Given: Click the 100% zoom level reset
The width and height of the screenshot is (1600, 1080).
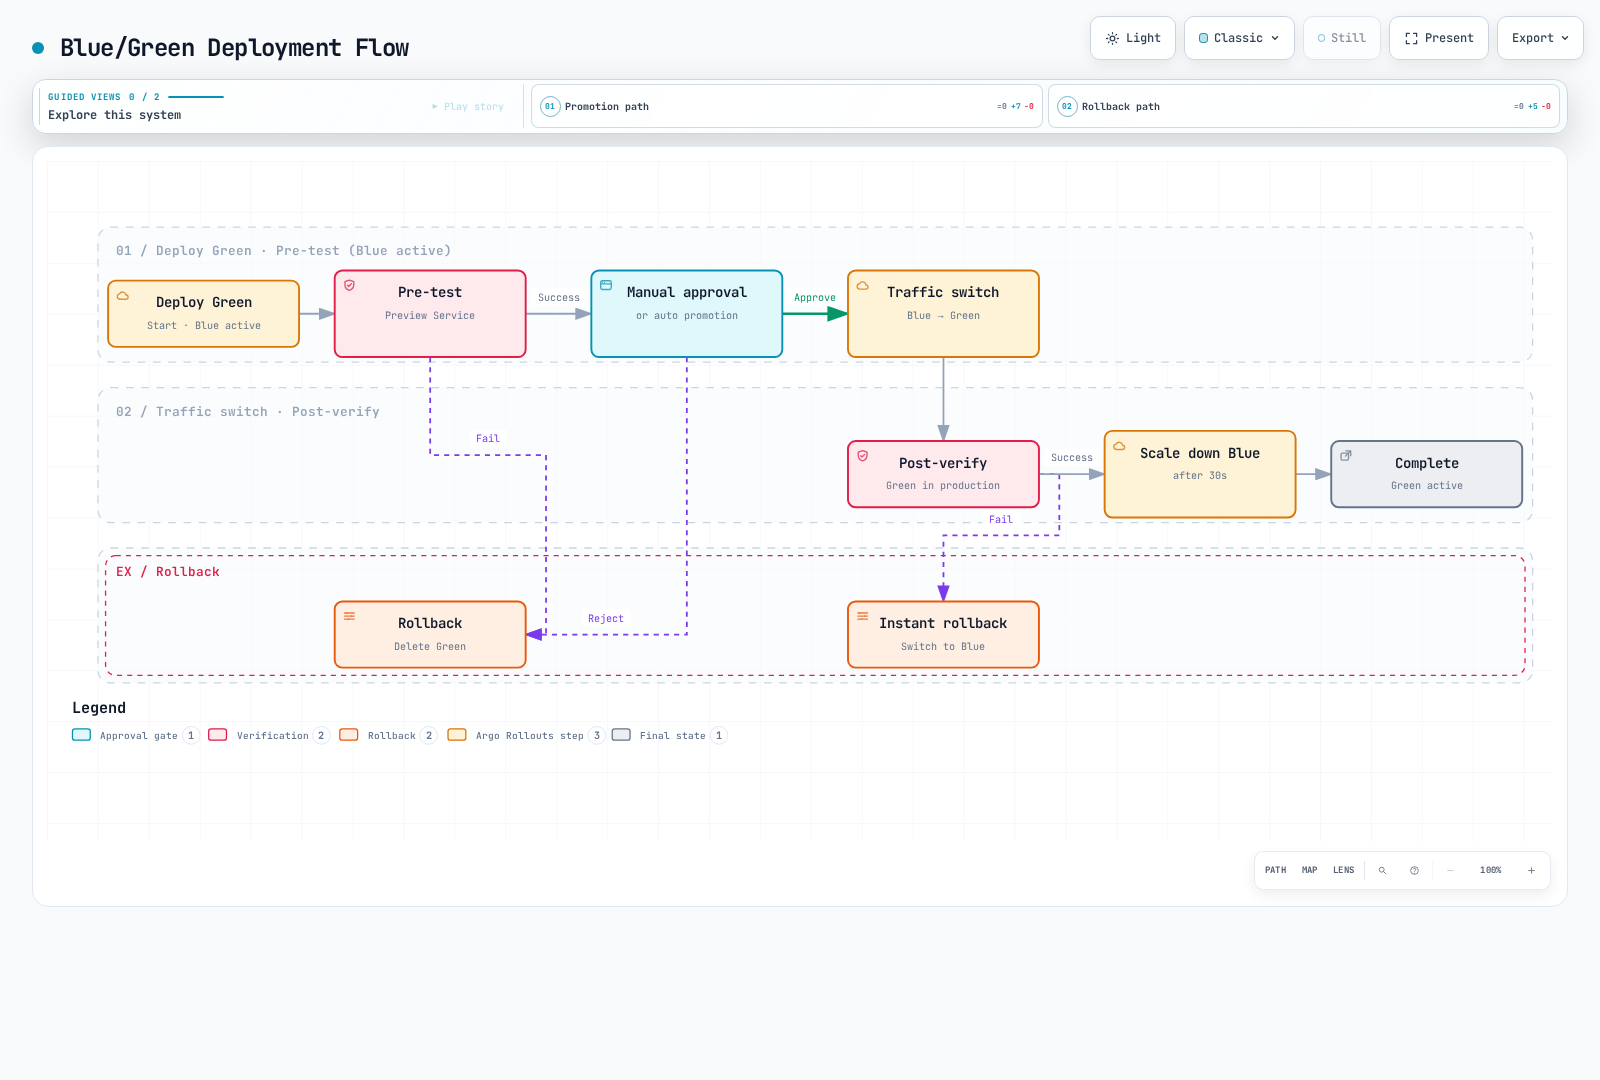Looking at the screenshot, I should pos(1491,870).
